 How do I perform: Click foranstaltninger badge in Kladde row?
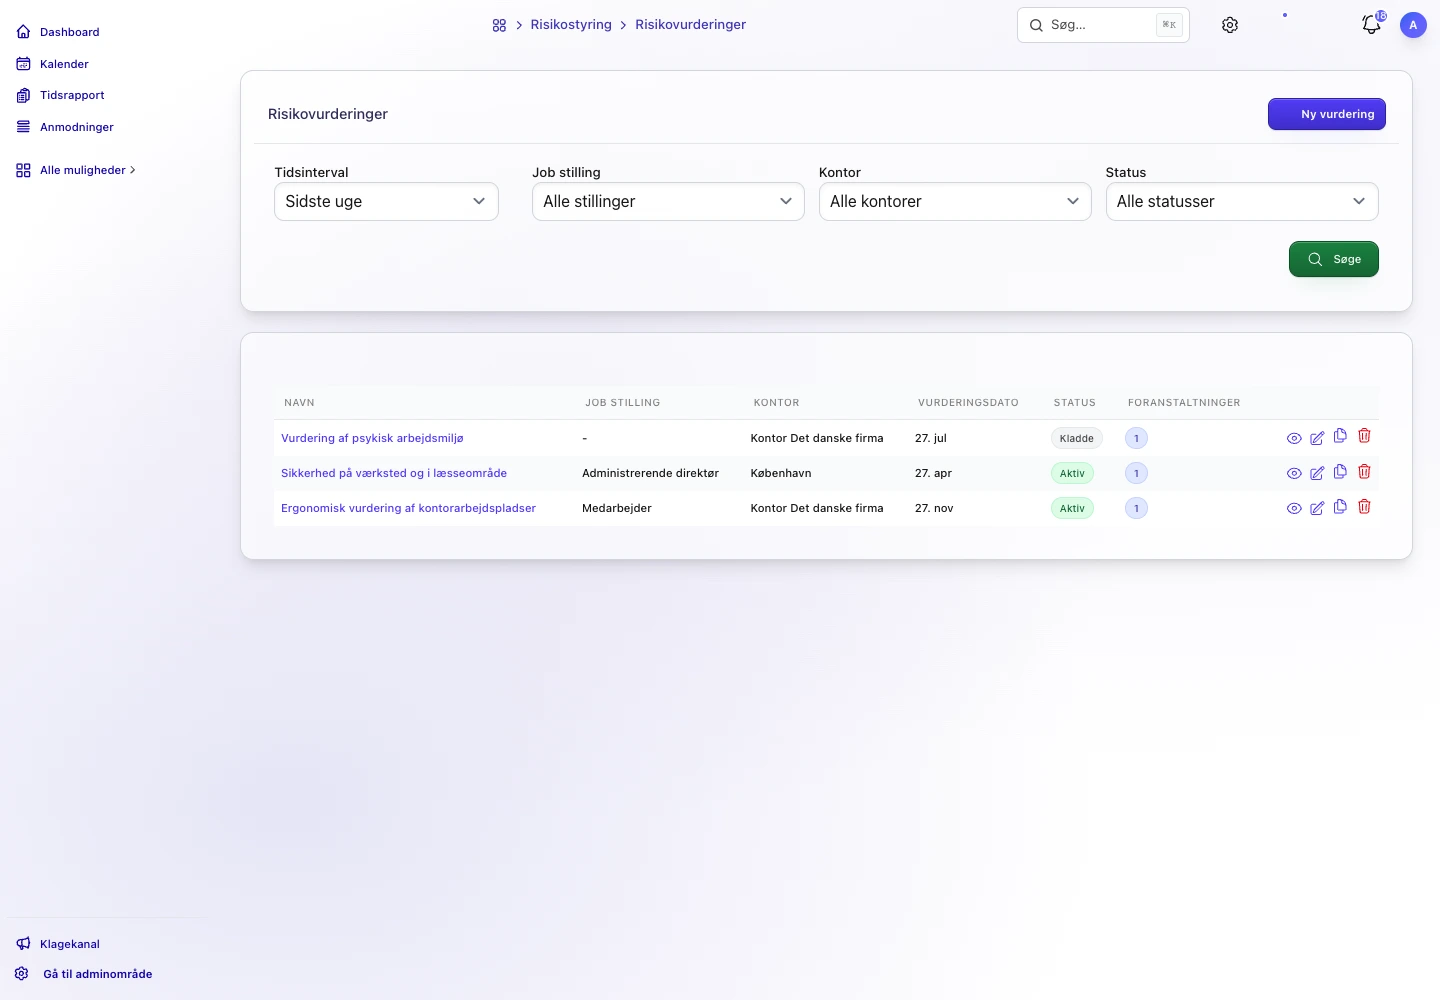point(1136,438)
